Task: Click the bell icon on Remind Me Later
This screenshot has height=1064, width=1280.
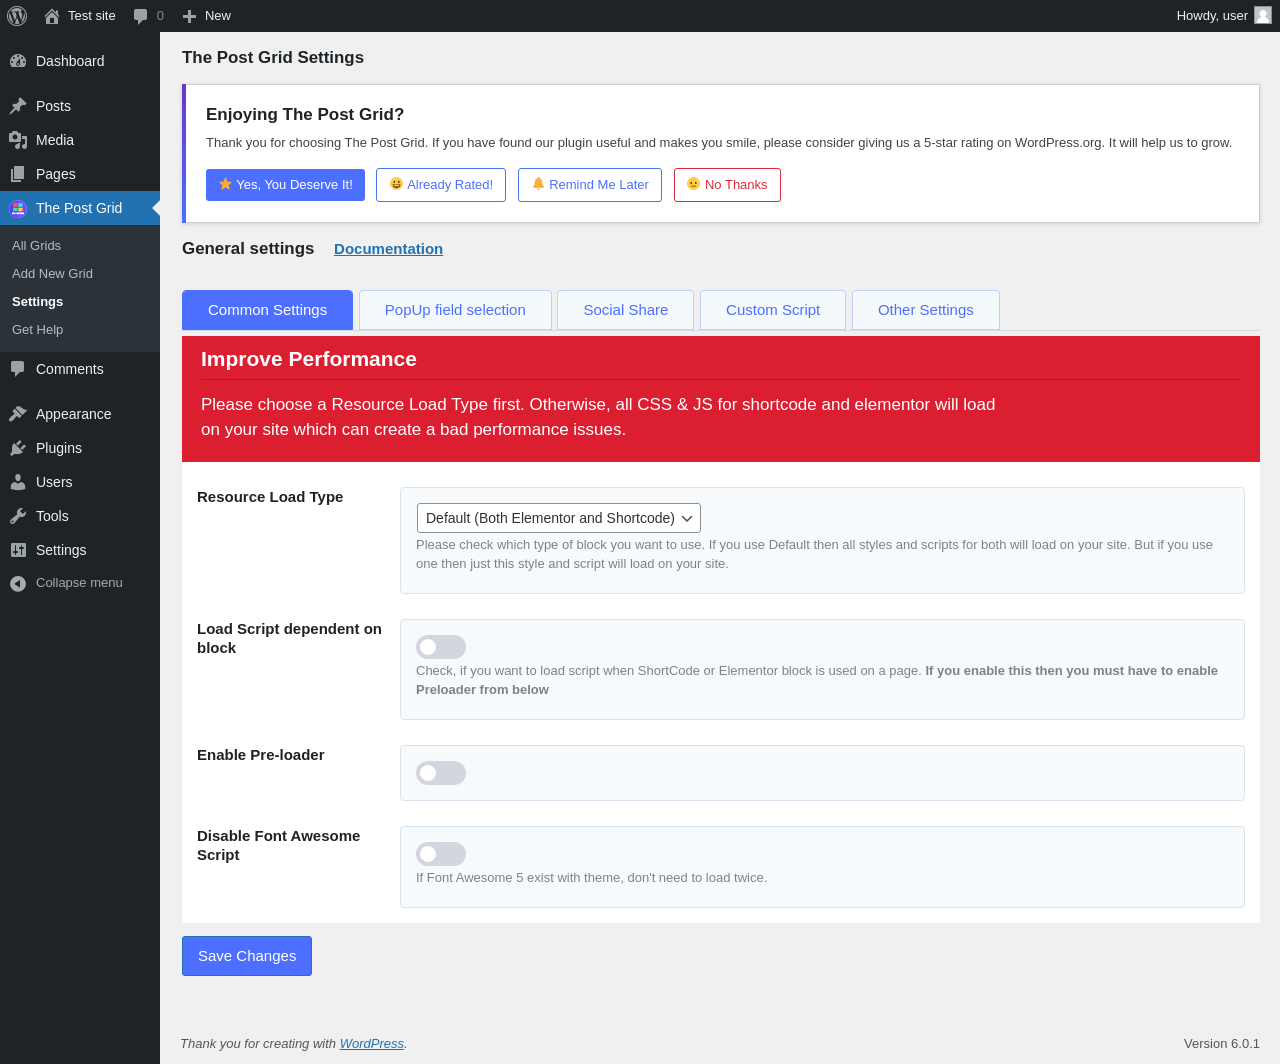Action: pyautogui.click(x=538, y=184)
